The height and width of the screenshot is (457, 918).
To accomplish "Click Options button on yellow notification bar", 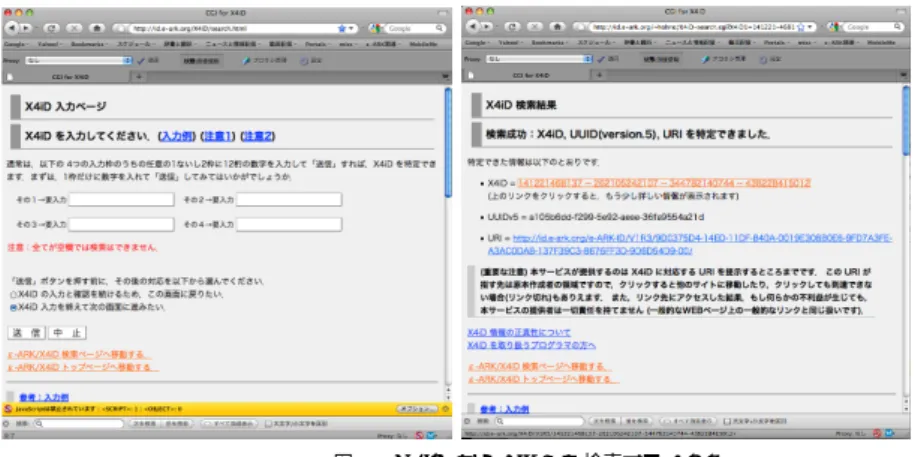I will (x=417, y=408).
